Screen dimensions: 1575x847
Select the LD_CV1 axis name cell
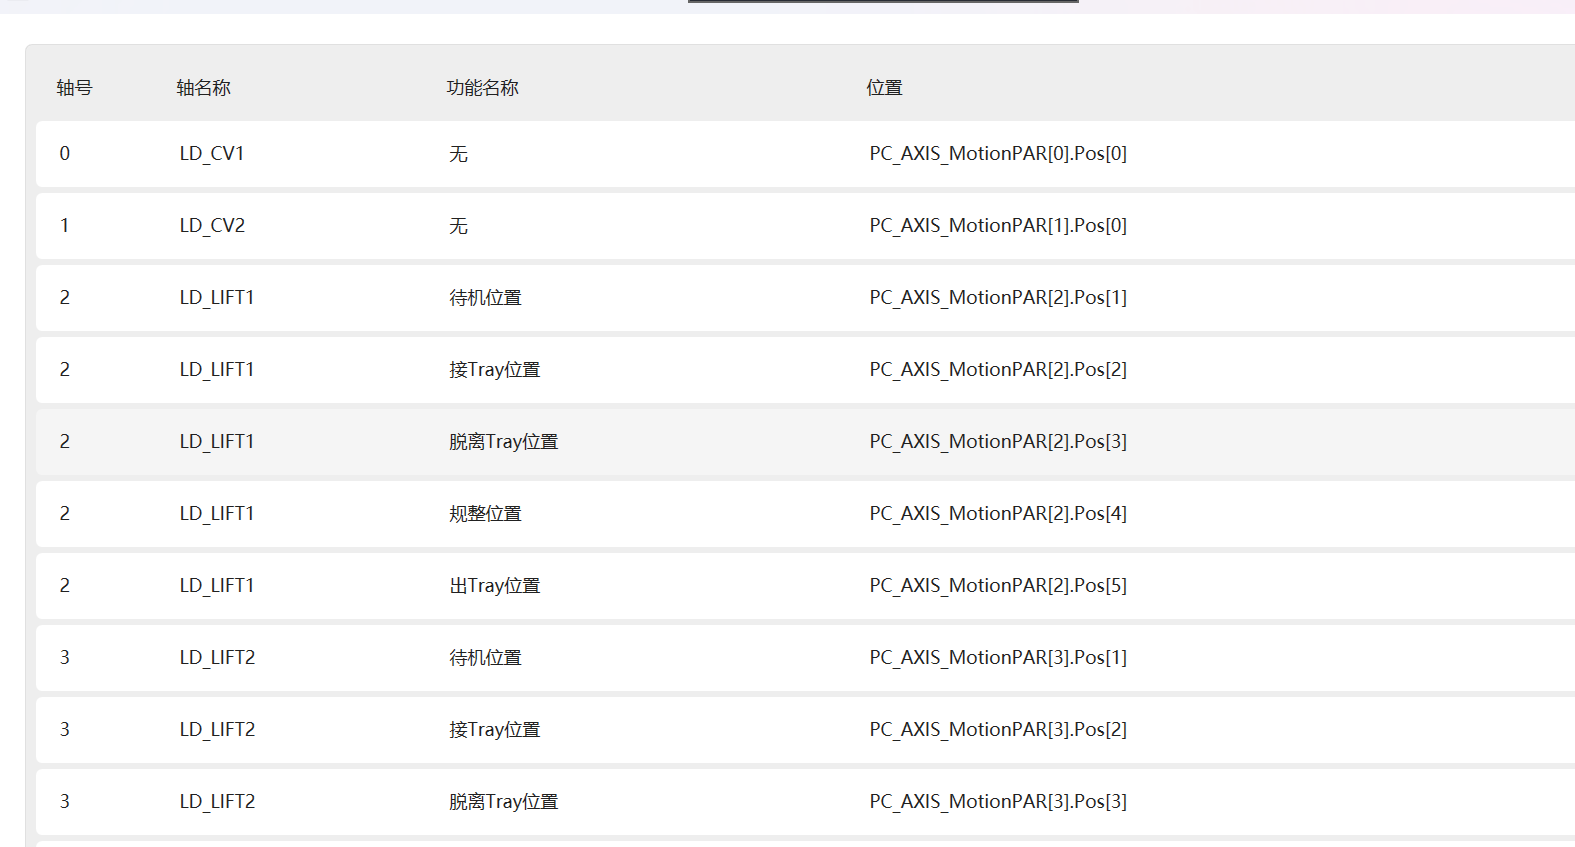pos(212,154)
